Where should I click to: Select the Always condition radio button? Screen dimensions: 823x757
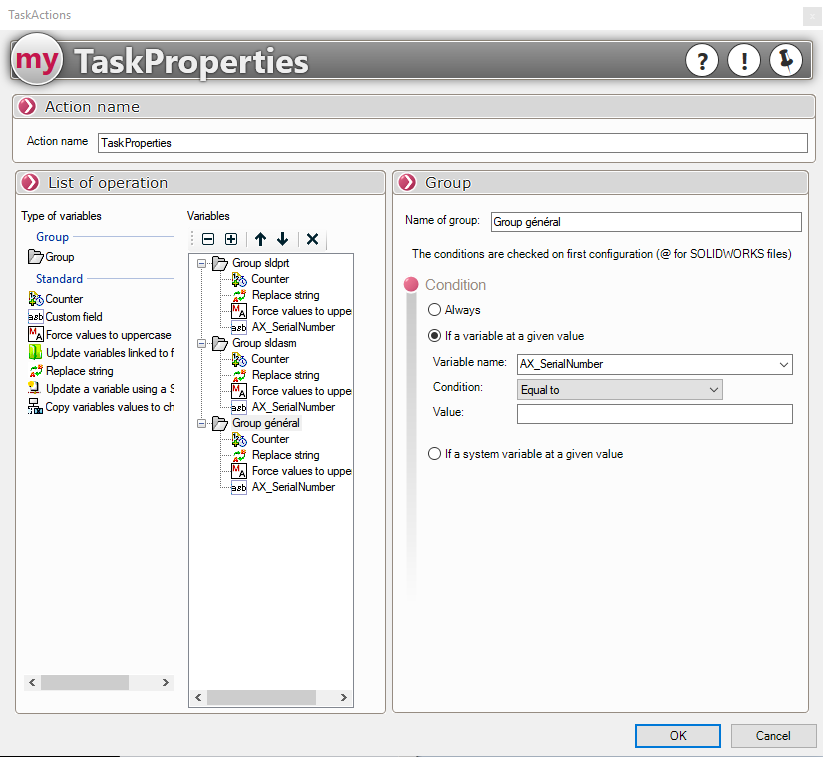pos(435,310)
